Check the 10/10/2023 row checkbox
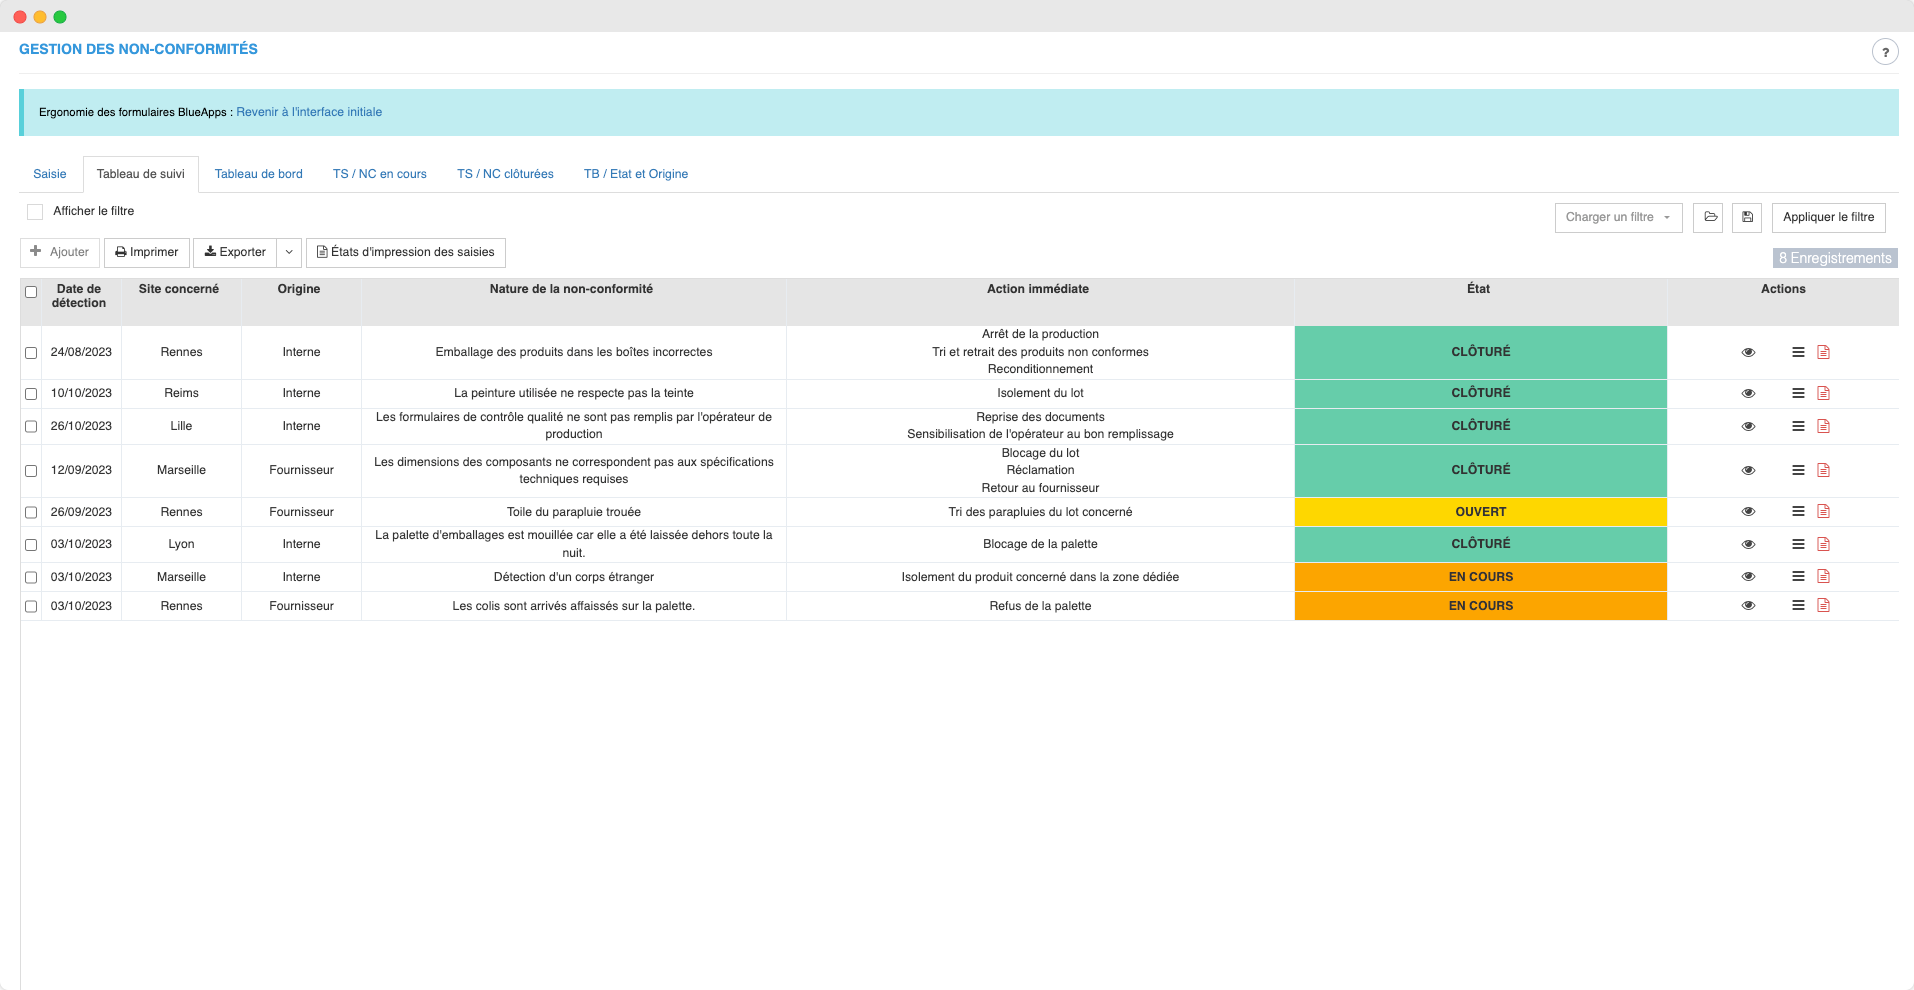Image resolution: width=1914 pixels, height=990 pixels. click(31, 394)
